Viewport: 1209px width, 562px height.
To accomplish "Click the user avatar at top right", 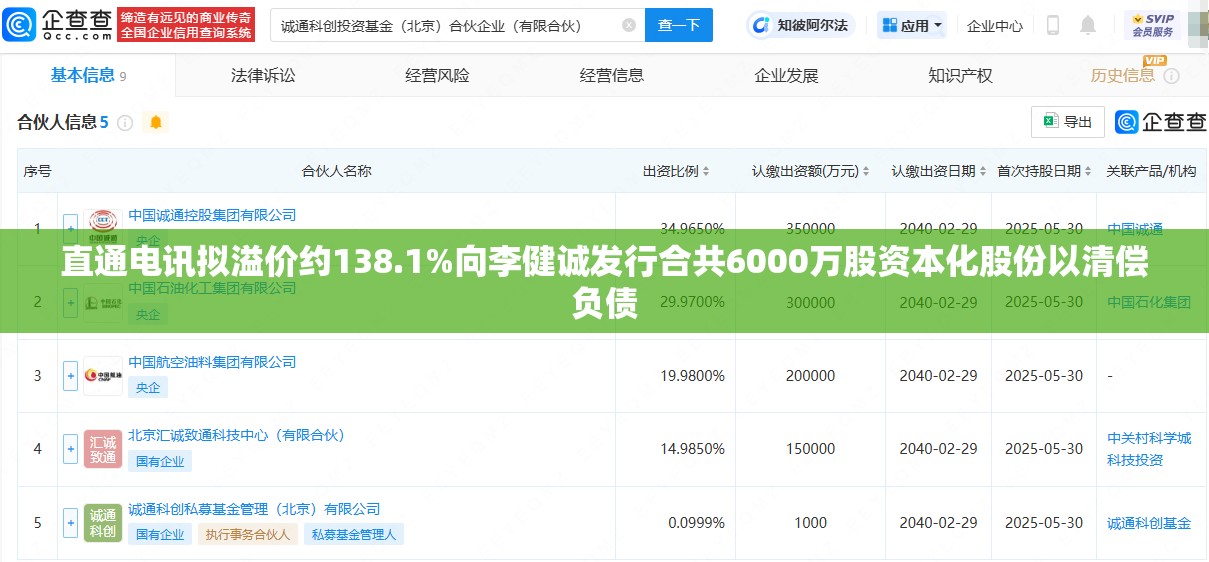I will pyautogui.click(x=1200, y=27).
